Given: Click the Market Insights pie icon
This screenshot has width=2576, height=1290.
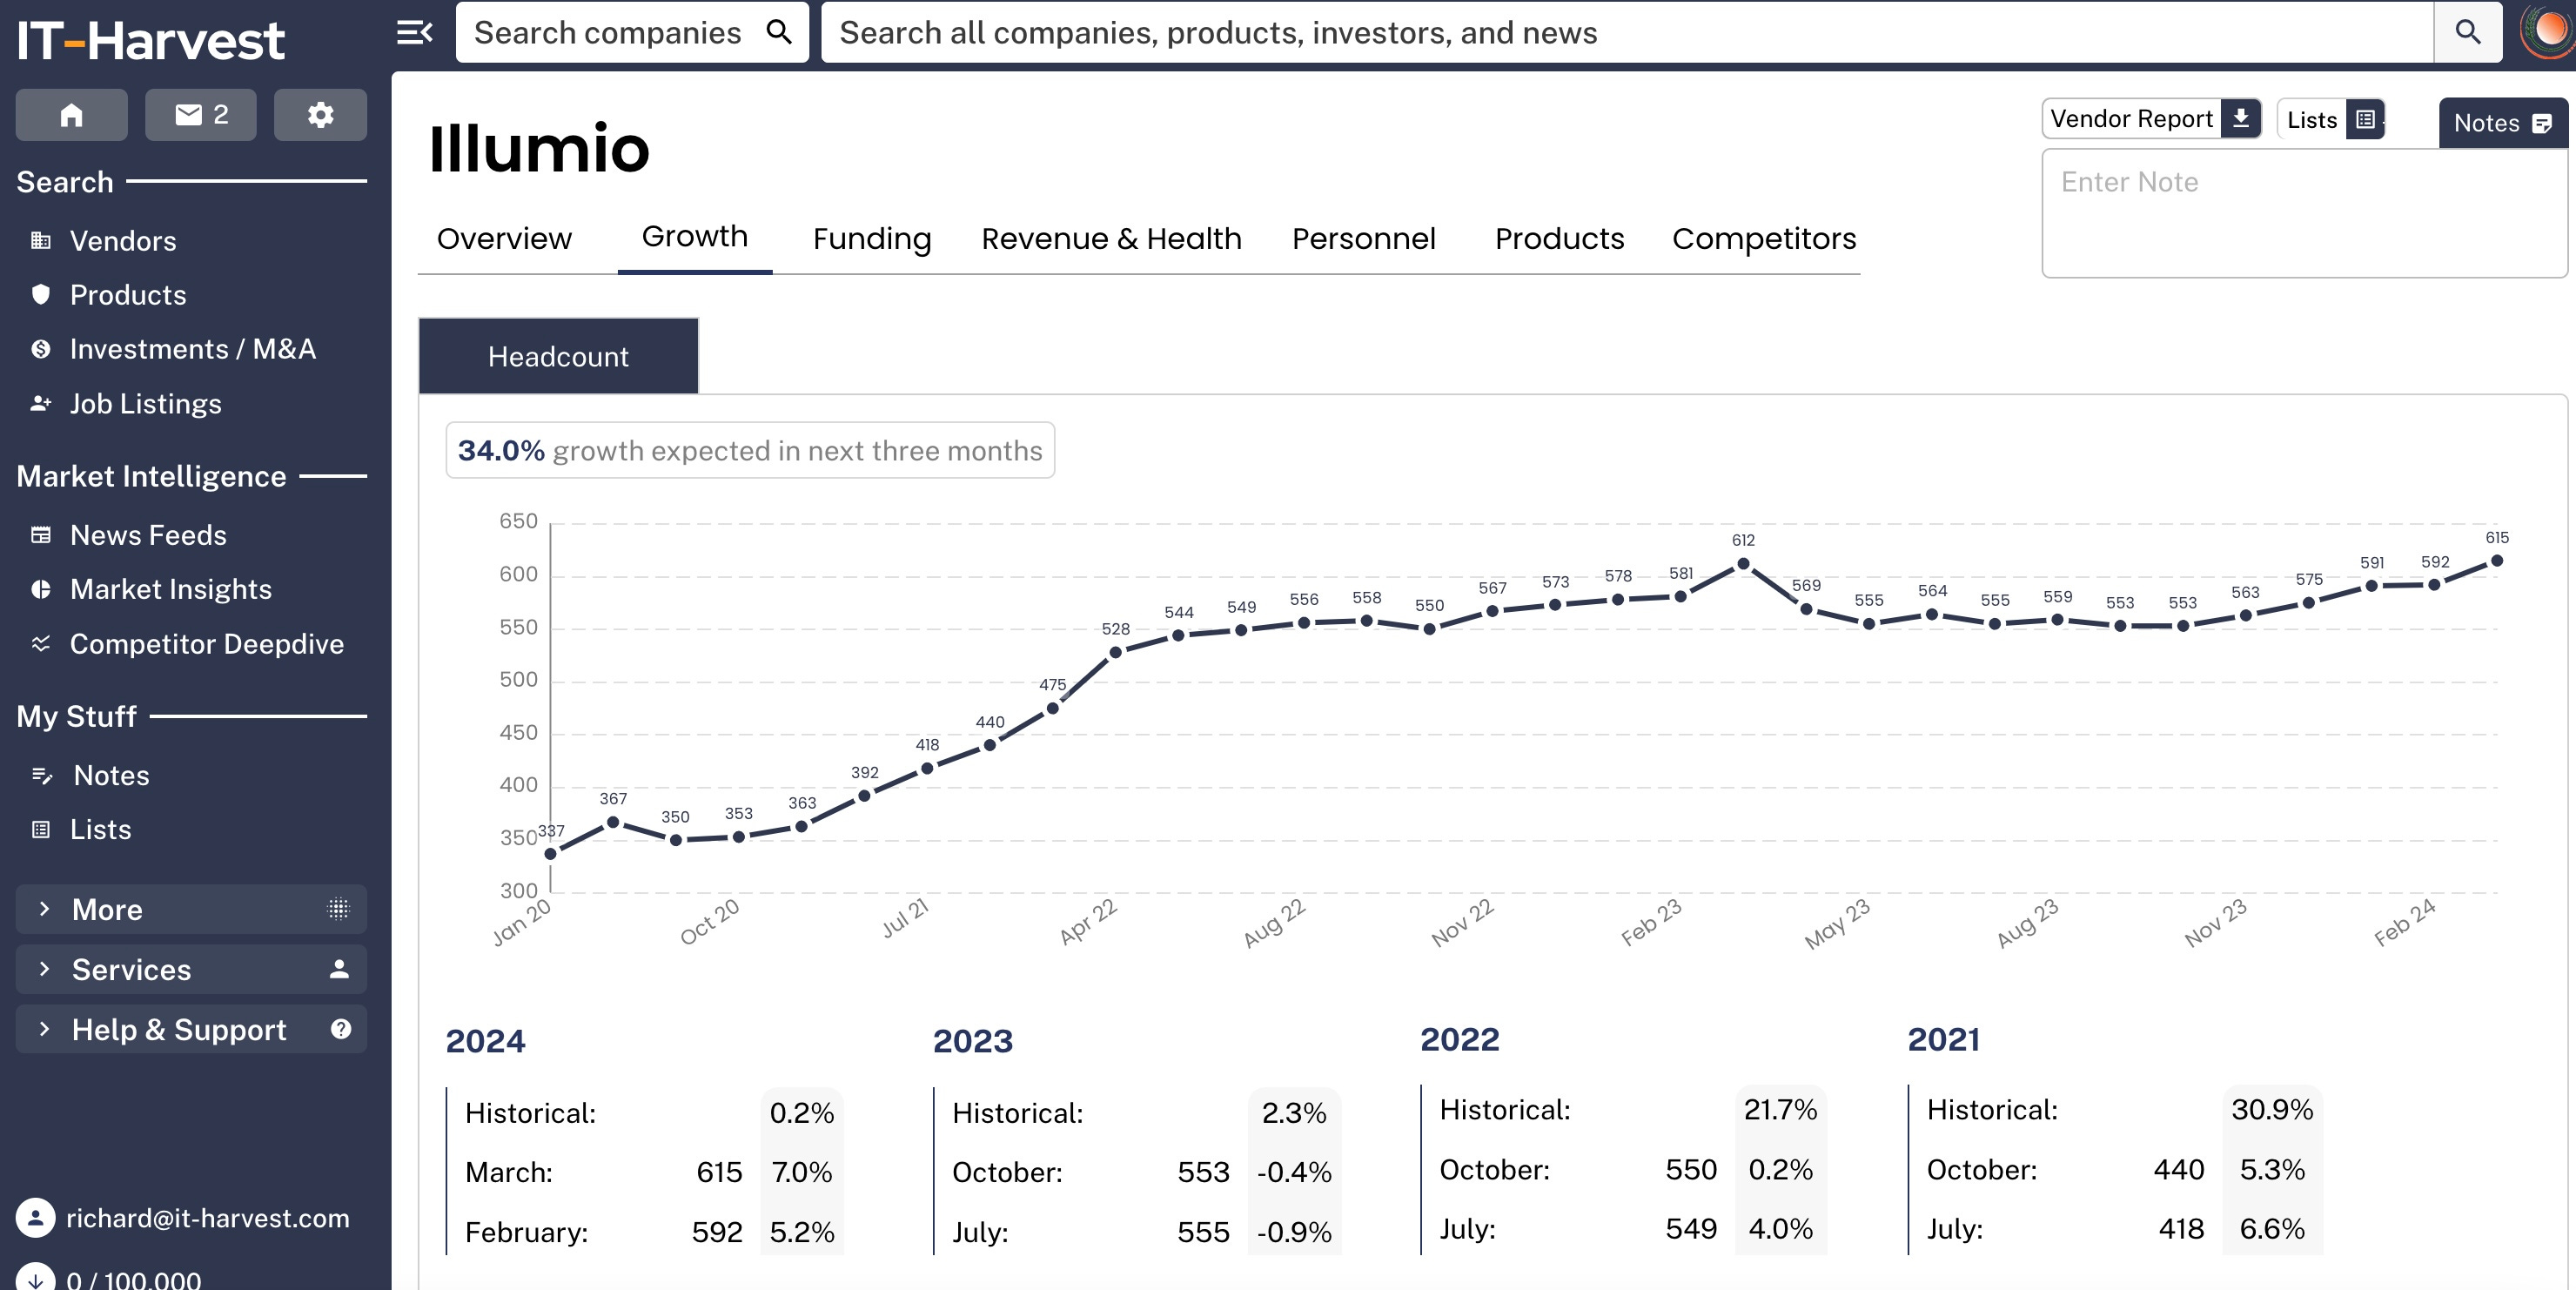Looking at the screenshot, I should pos(41,589).
